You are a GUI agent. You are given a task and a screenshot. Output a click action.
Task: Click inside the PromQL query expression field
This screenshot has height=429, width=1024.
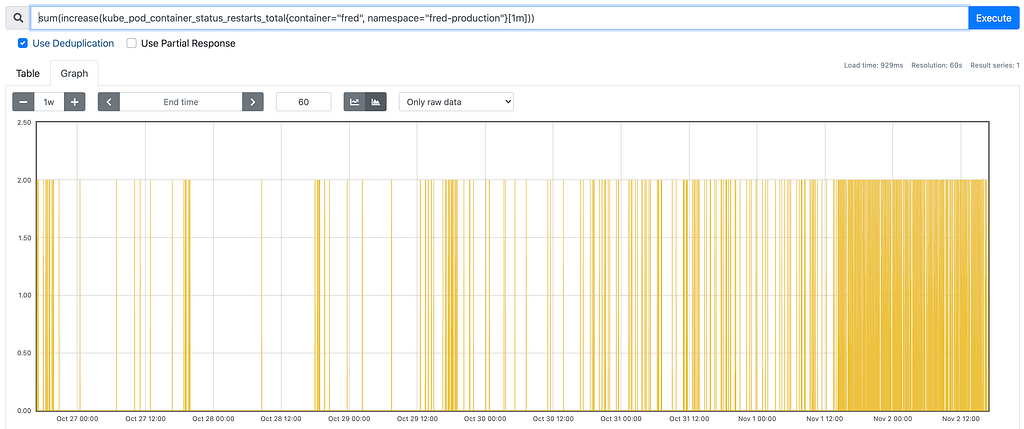[x=500, y=18]
